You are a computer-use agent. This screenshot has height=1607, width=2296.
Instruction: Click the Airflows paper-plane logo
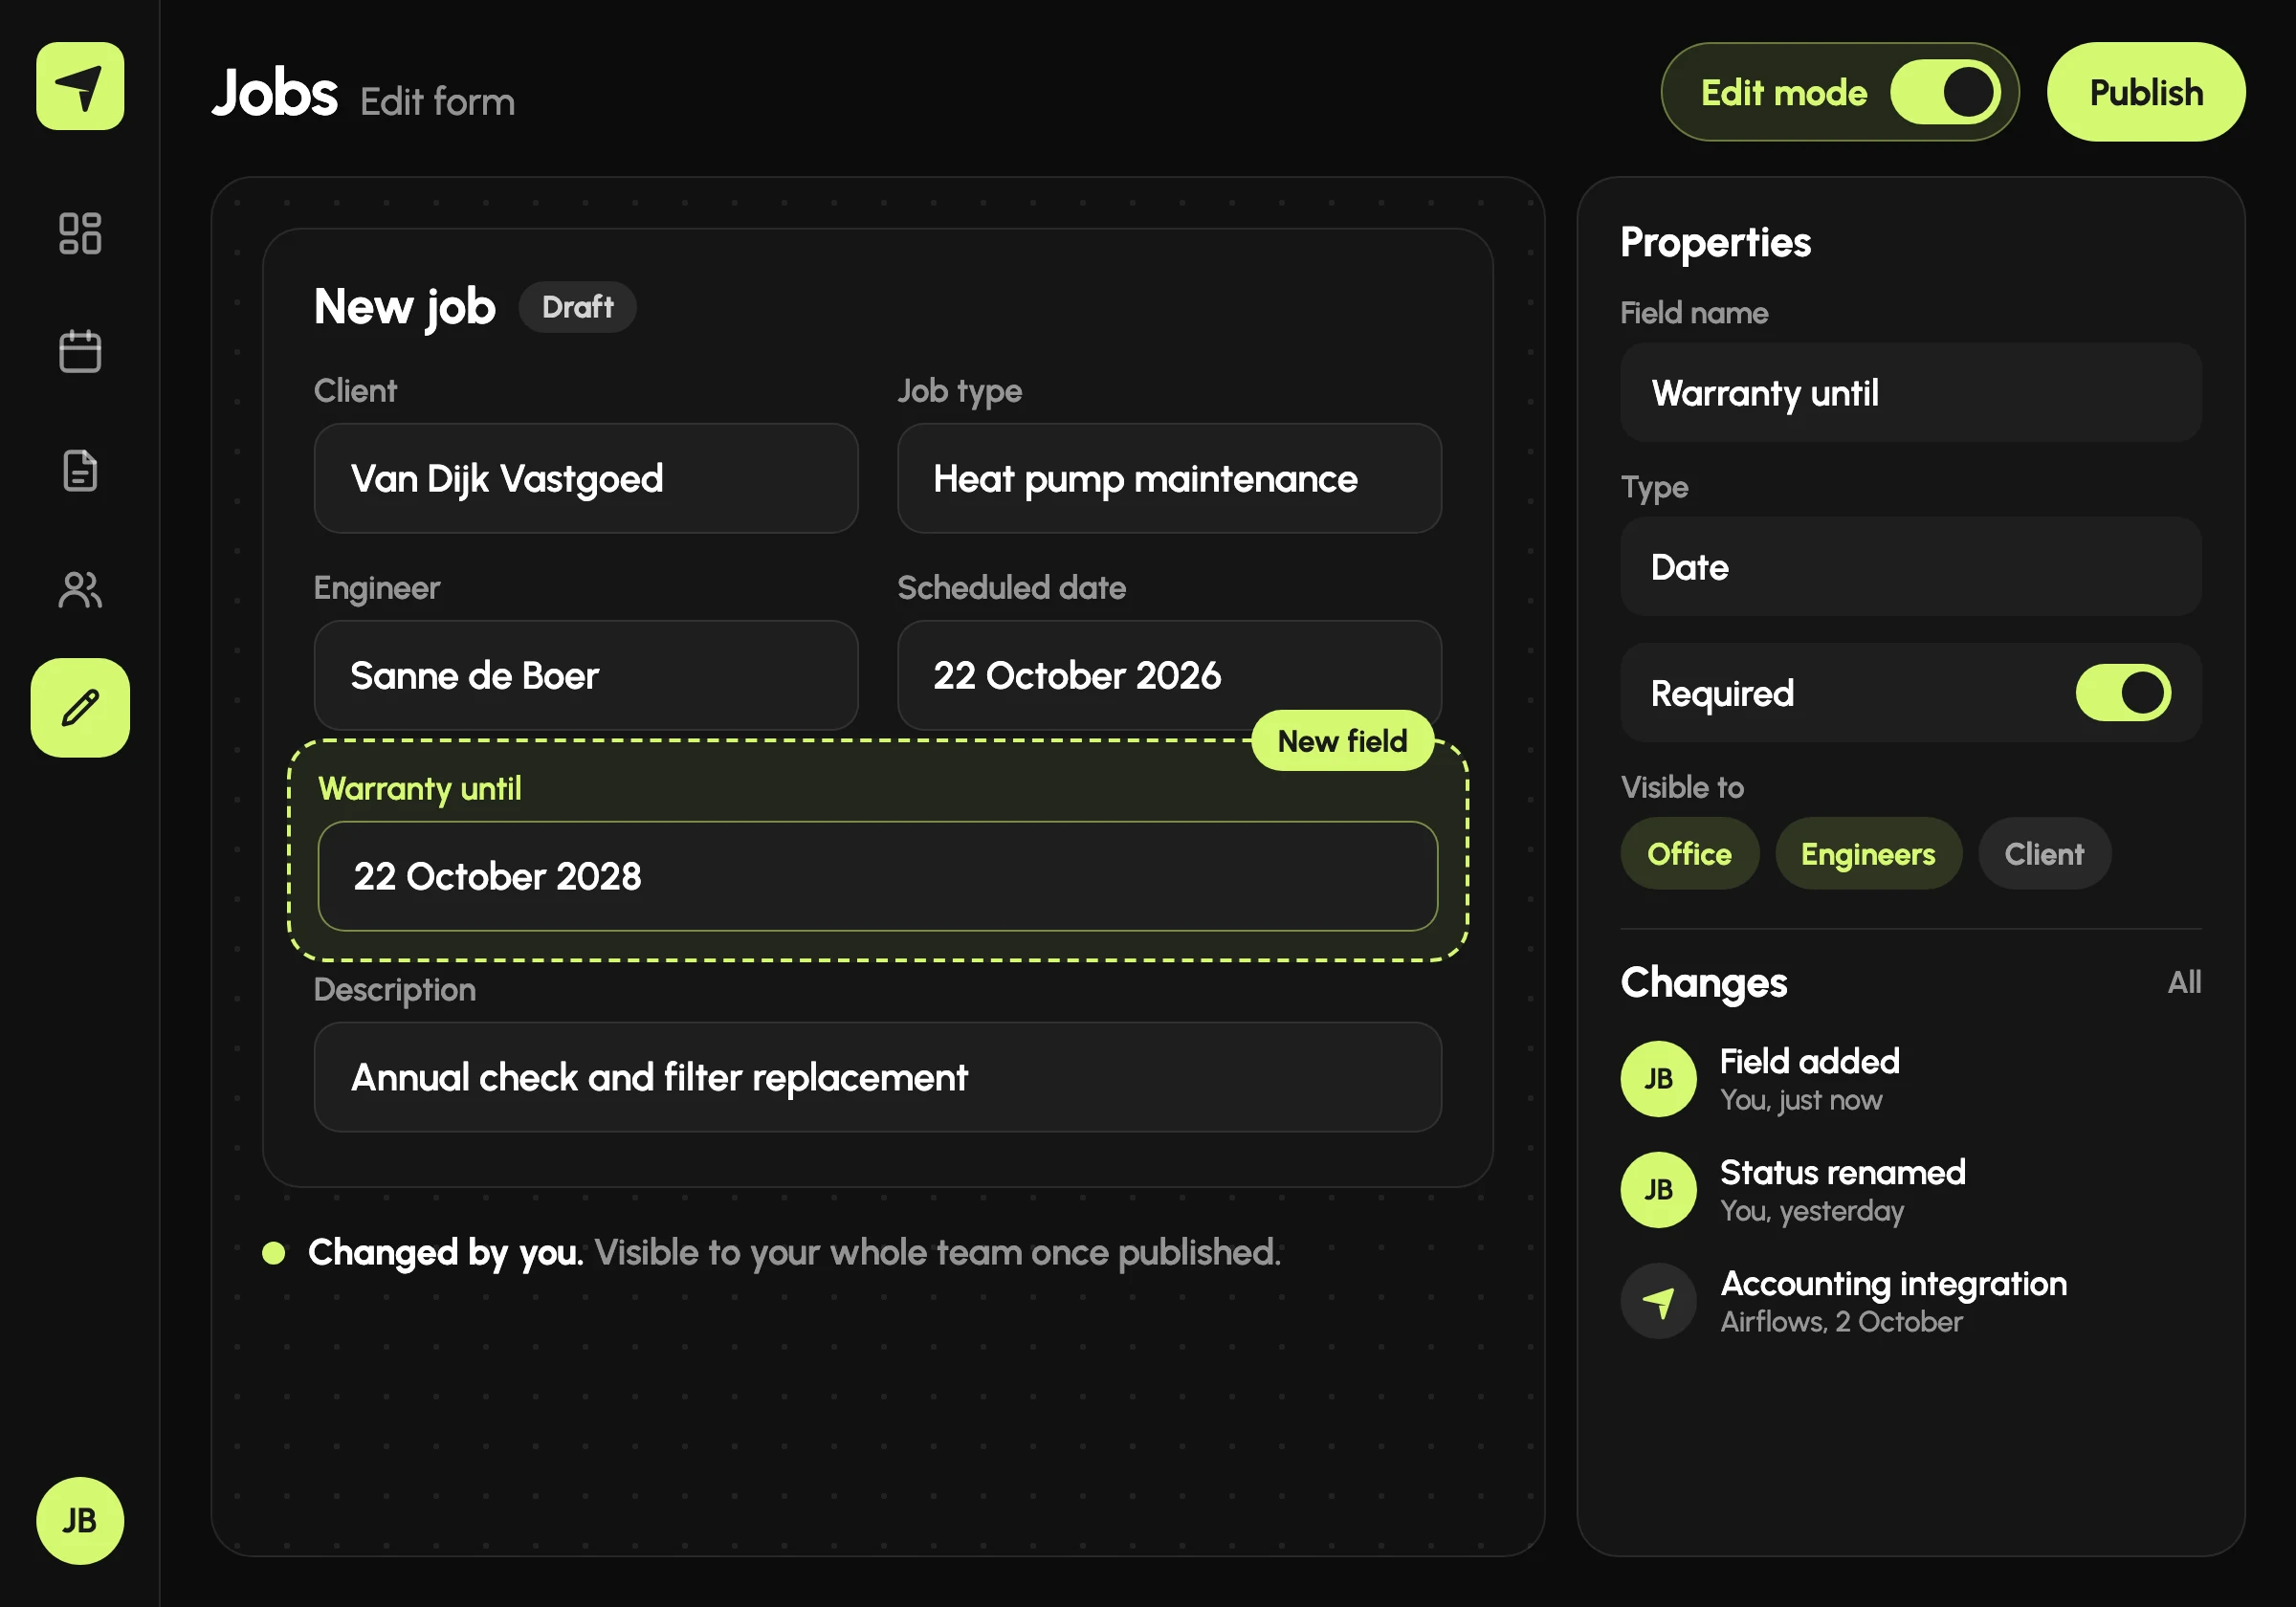click(x=80, y=86)
